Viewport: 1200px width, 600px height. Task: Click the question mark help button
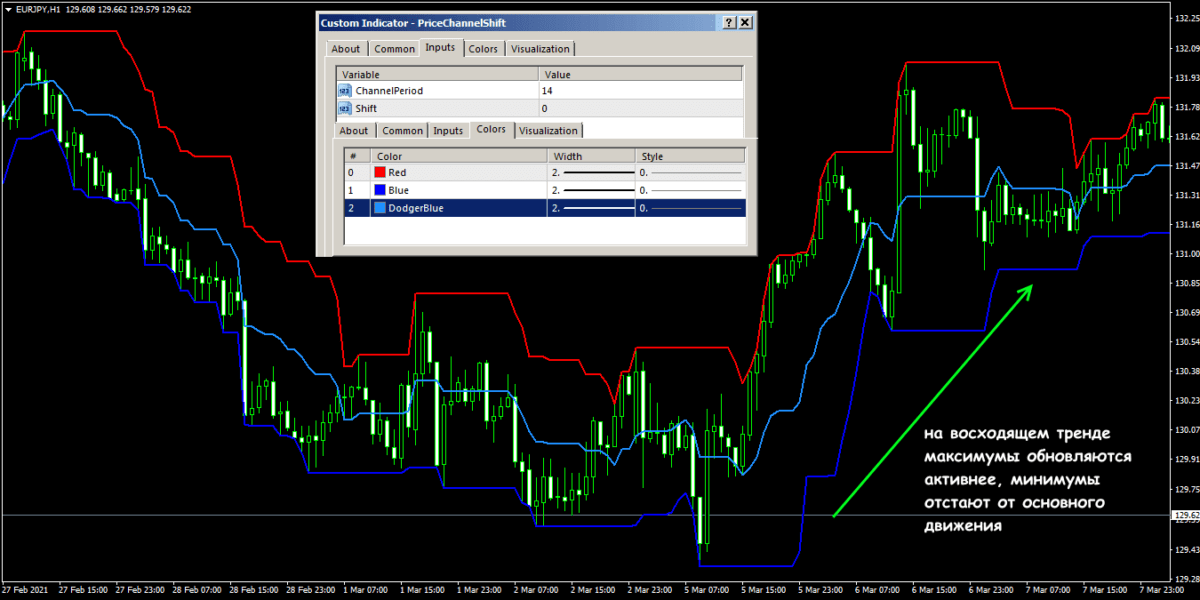(x=730, y=22)
